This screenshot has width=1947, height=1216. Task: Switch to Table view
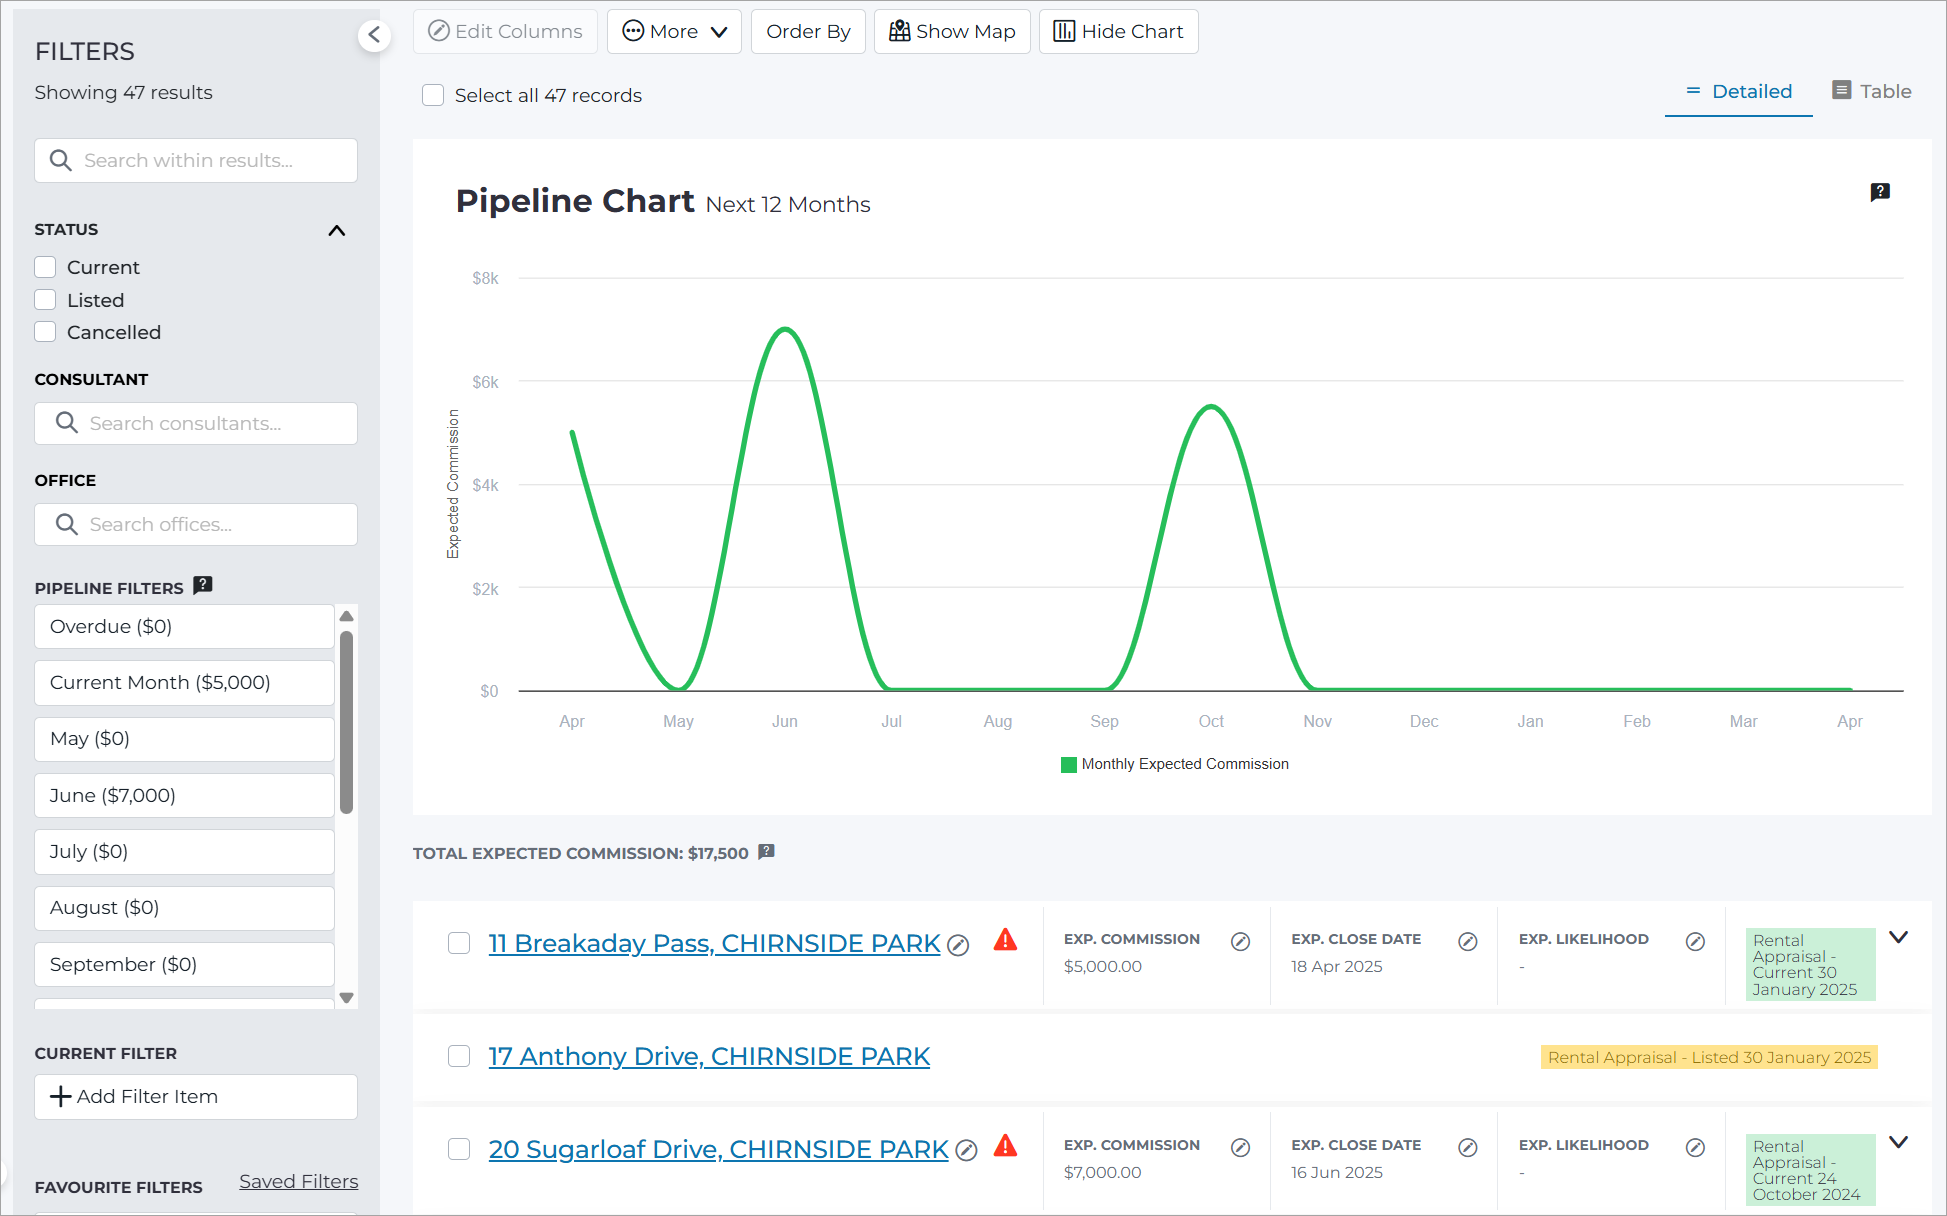click(x=1872, y=91)
